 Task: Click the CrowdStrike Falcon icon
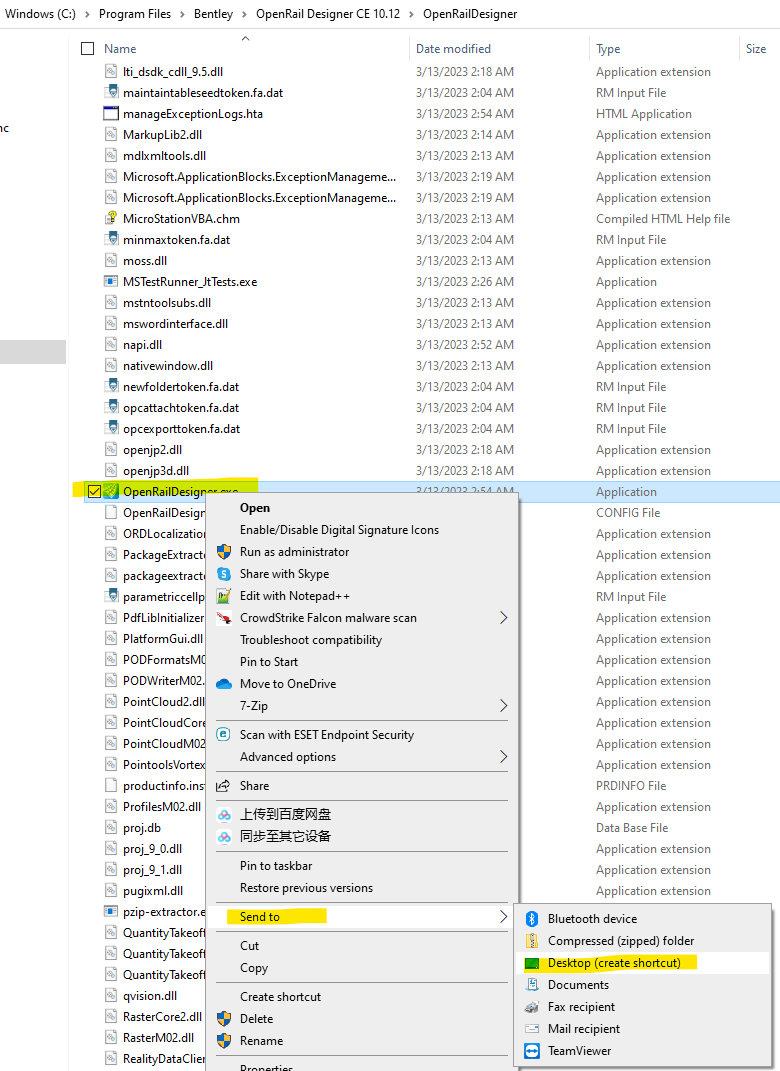pos(224,618)
